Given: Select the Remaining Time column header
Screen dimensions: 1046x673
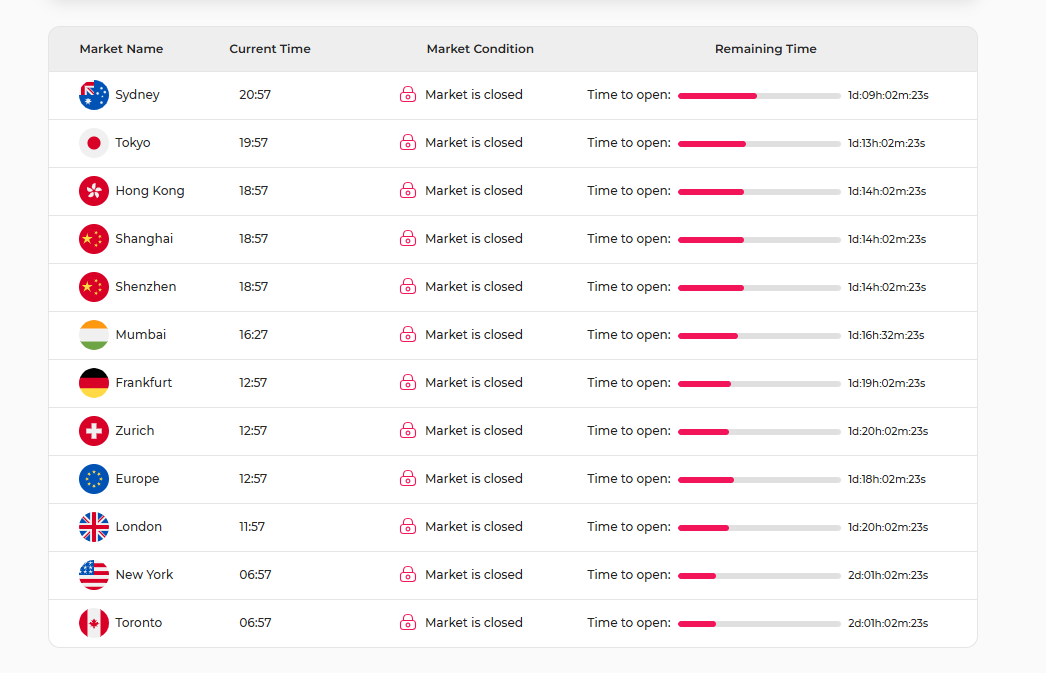Looking at the screenshot, I should [765, 49].
